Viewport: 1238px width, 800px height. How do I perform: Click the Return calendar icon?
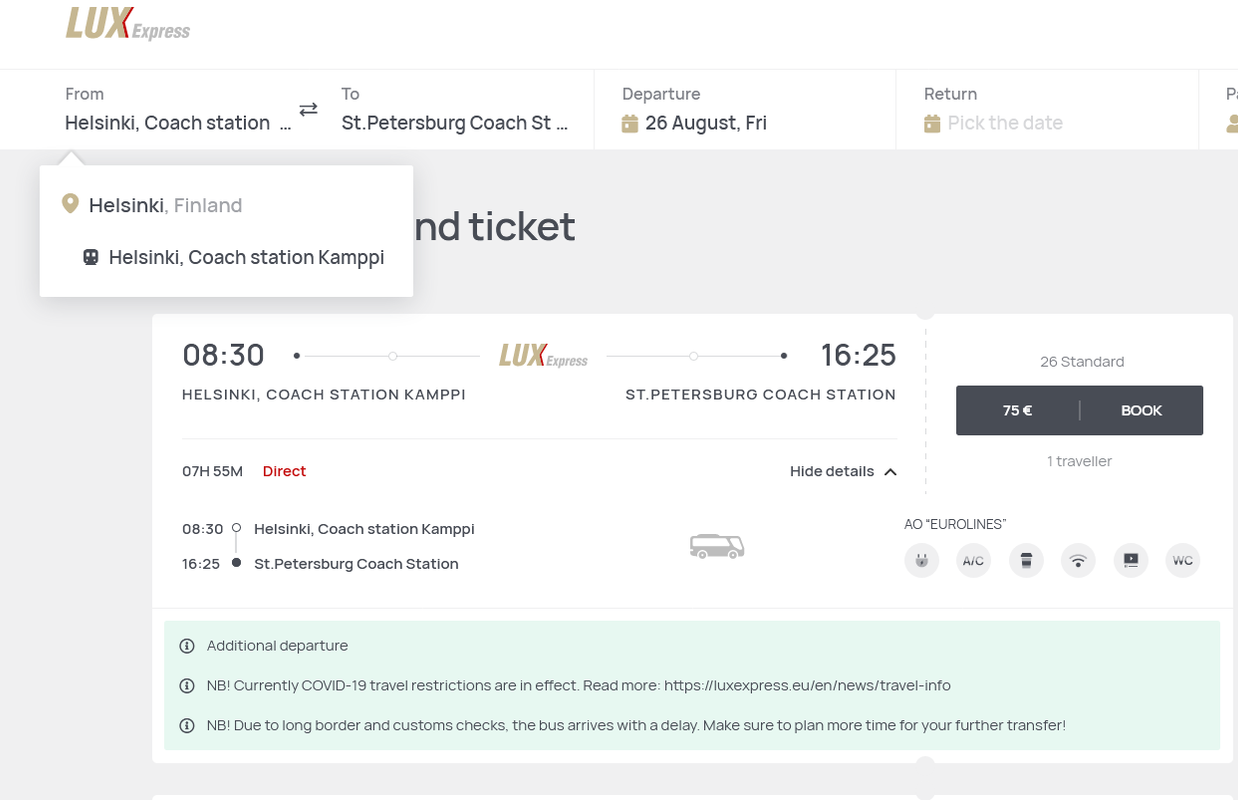coord(932,123)
